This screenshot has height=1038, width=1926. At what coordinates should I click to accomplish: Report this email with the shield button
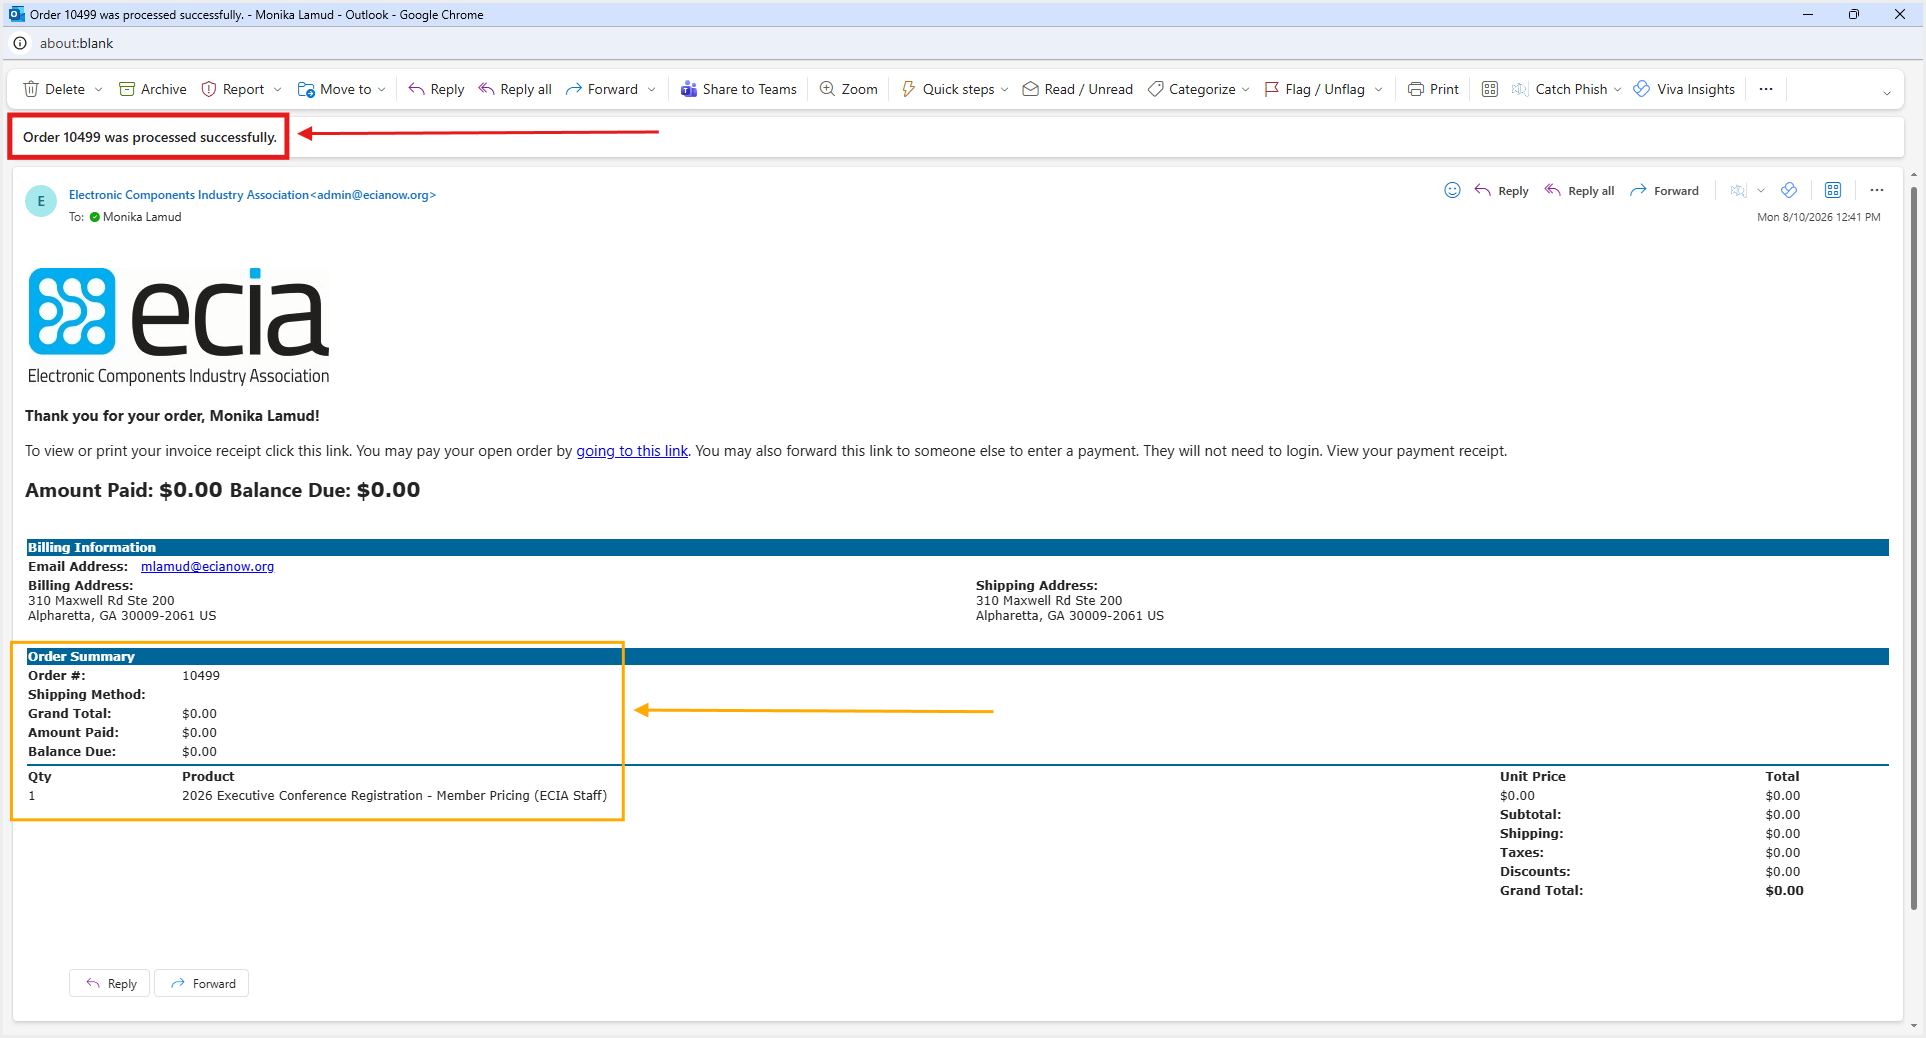[233, 89]
